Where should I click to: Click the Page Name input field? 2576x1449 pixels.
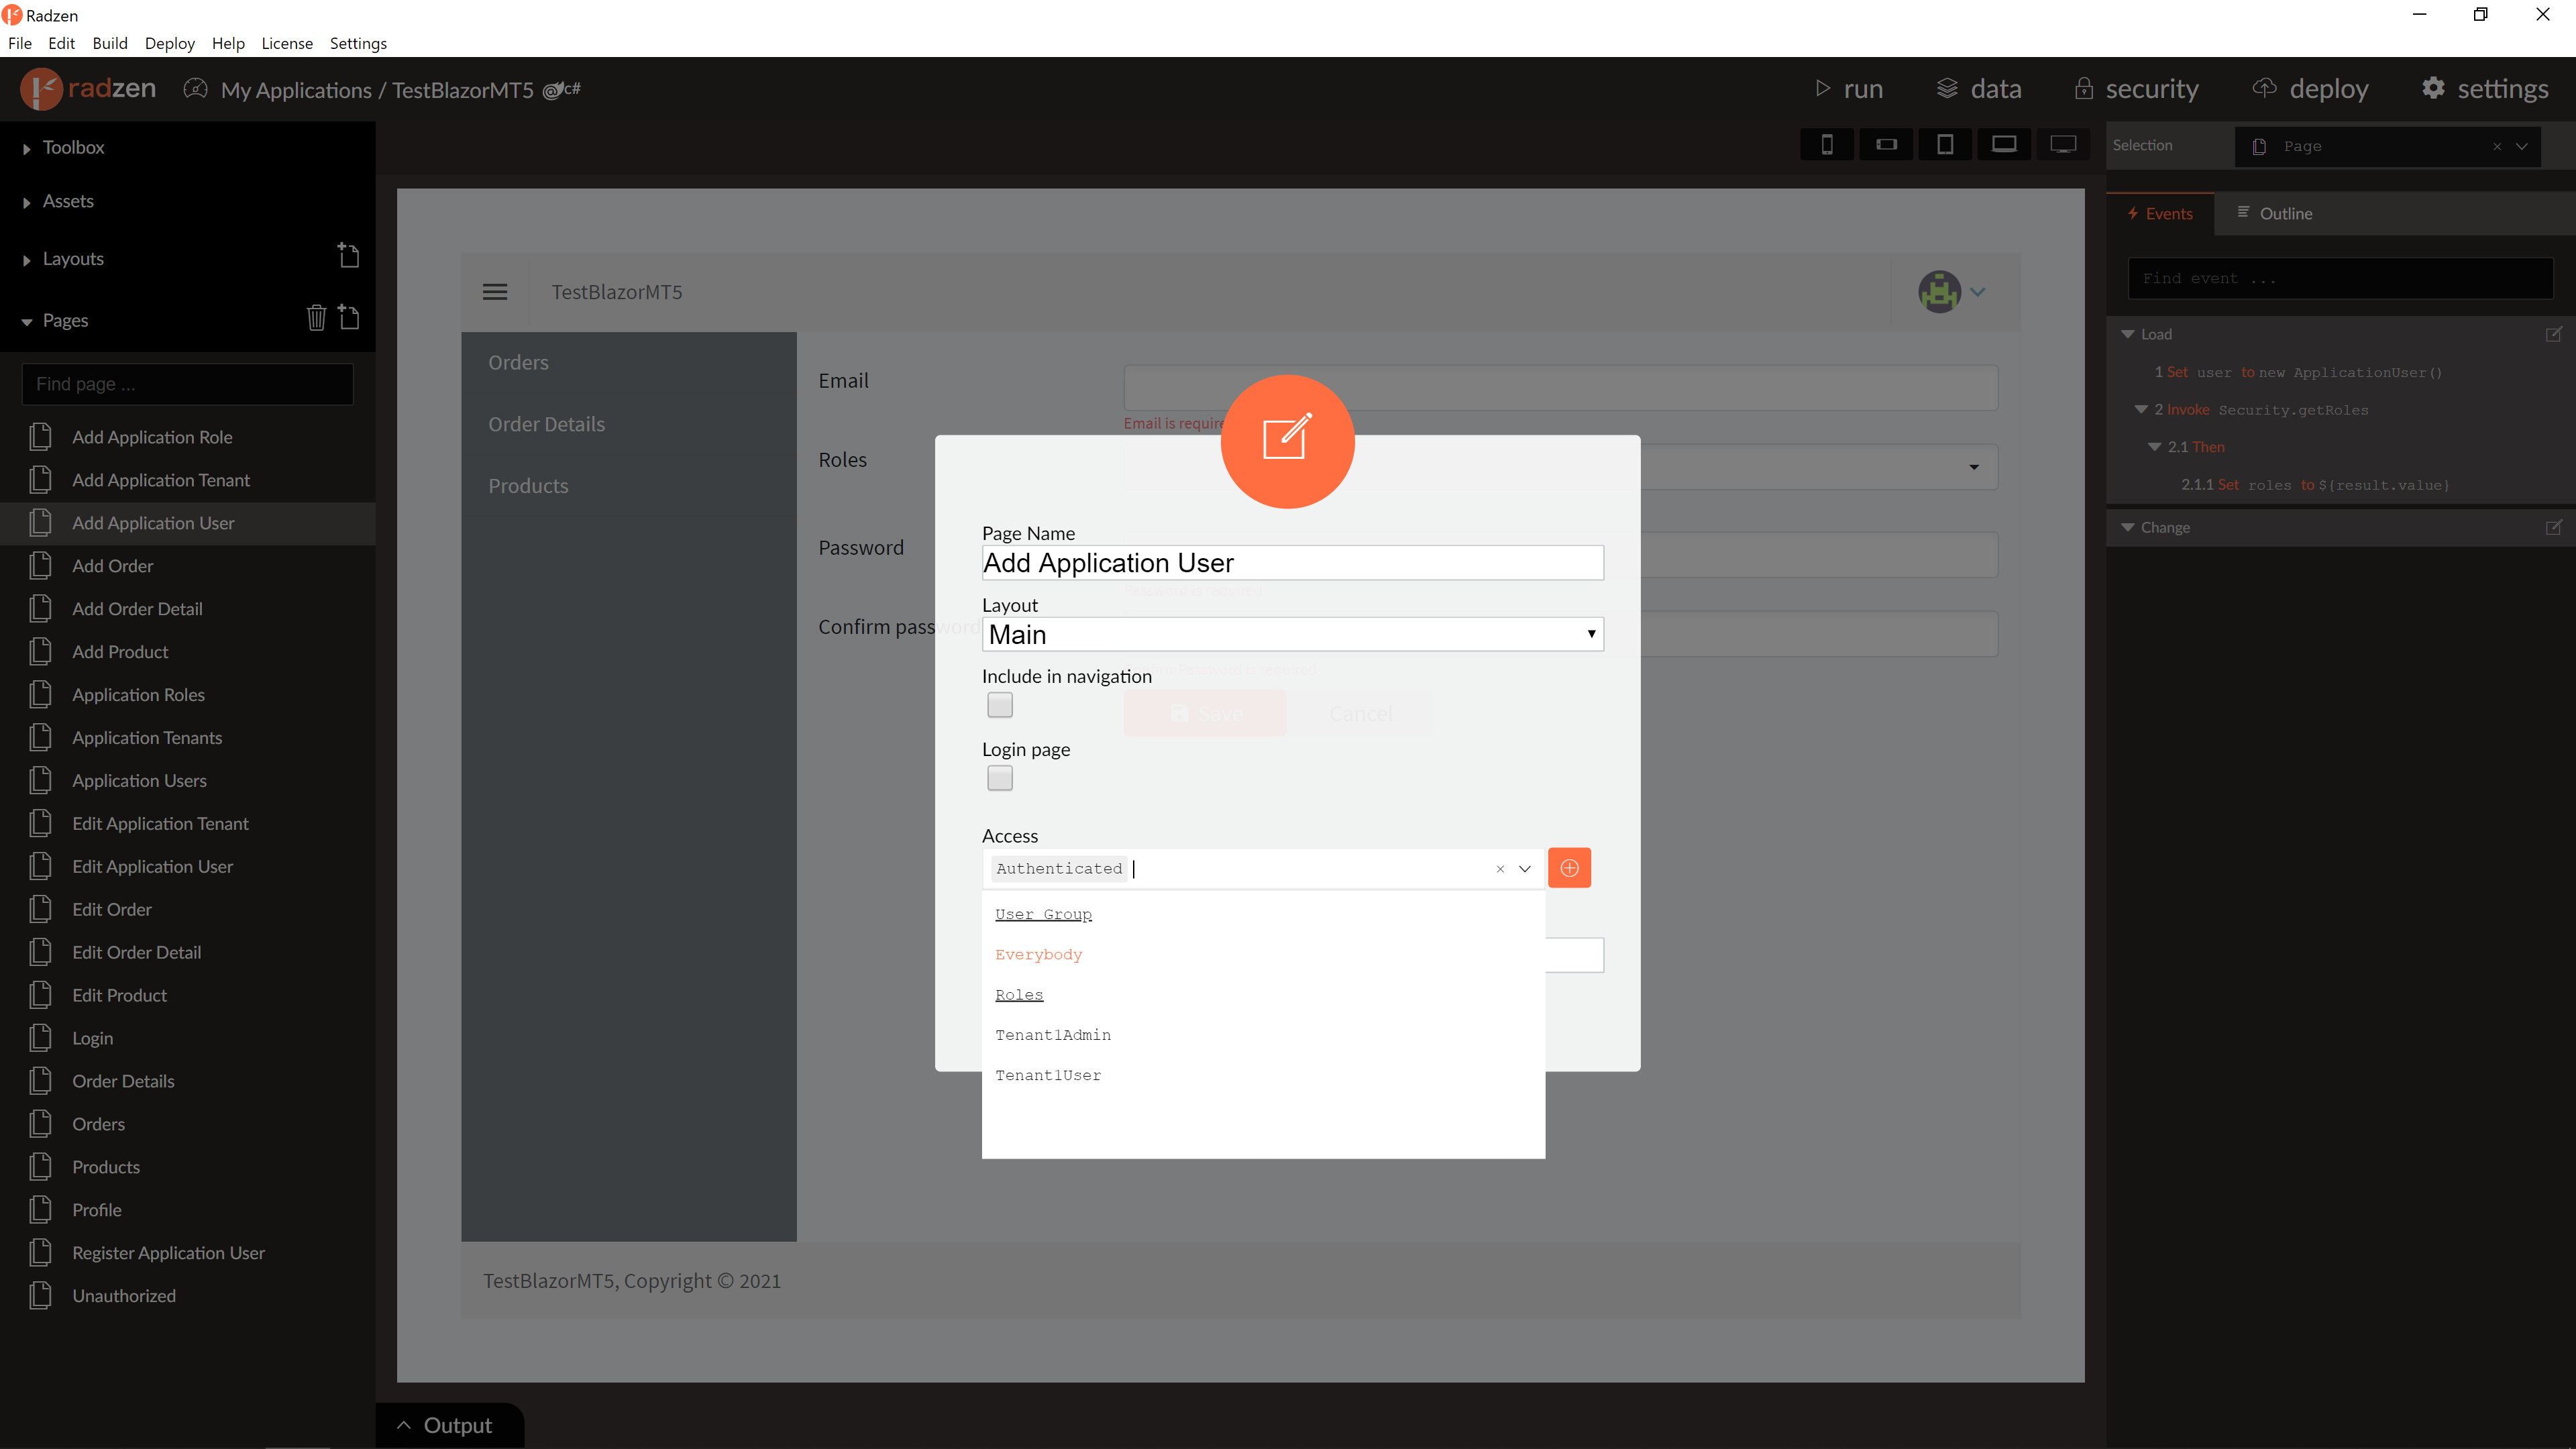pos(1293,562)
